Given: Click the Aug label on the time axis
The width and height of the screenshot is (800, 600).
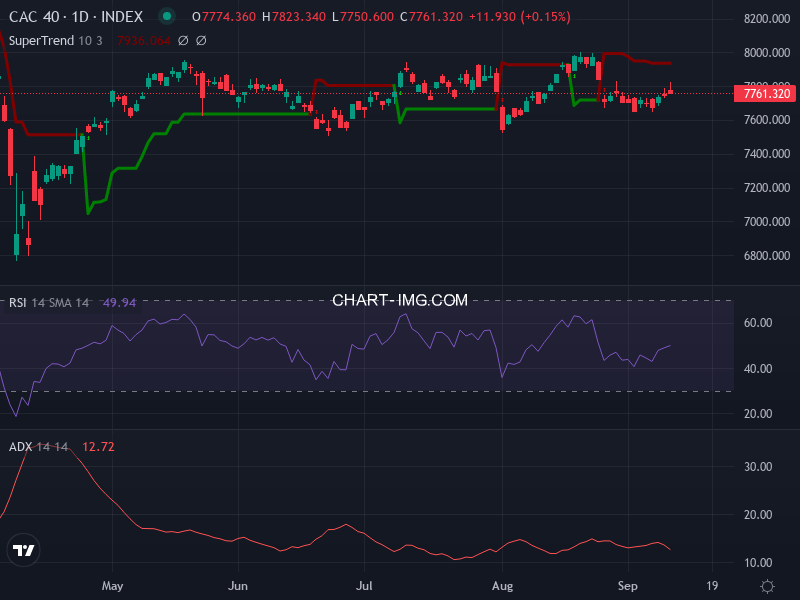Looking at the screenshot, I should (x=503, y=586).
